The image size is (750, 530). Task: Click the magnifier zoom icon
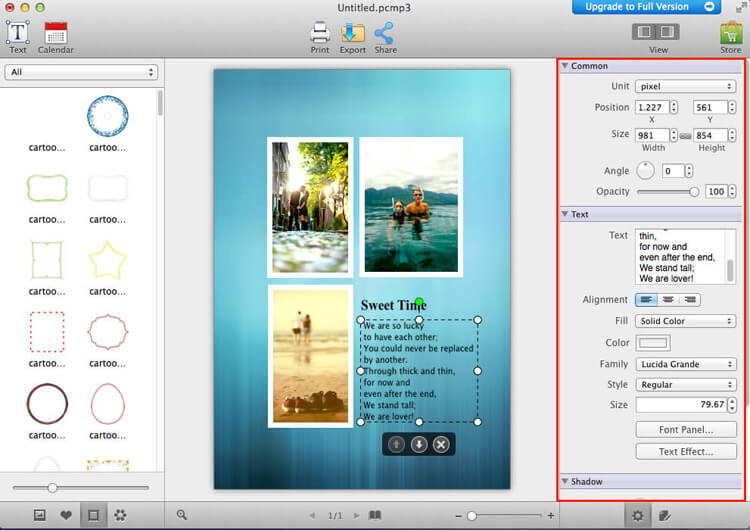coord(182,515)
